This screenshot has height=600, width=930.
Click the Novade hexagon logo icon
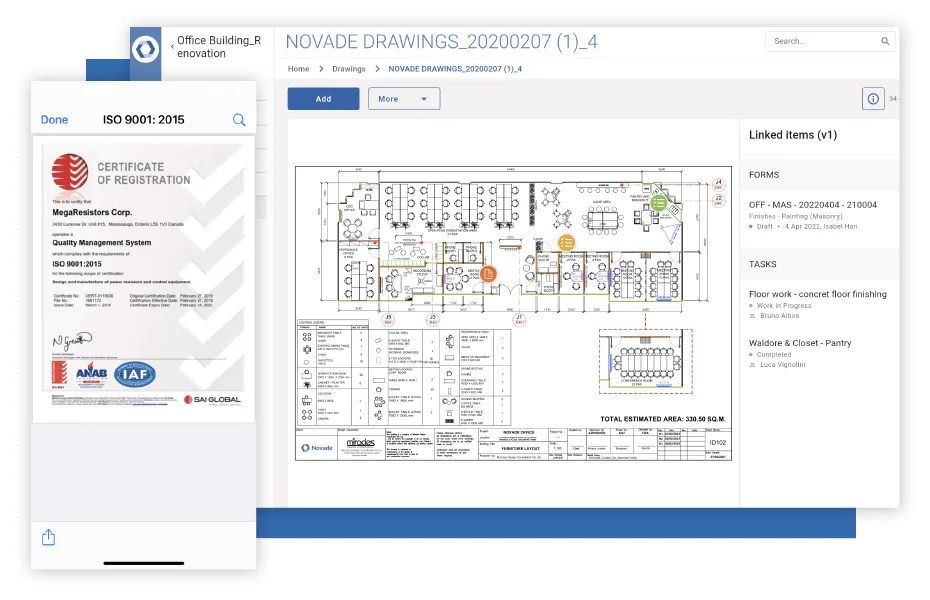[x=145, y=49]
